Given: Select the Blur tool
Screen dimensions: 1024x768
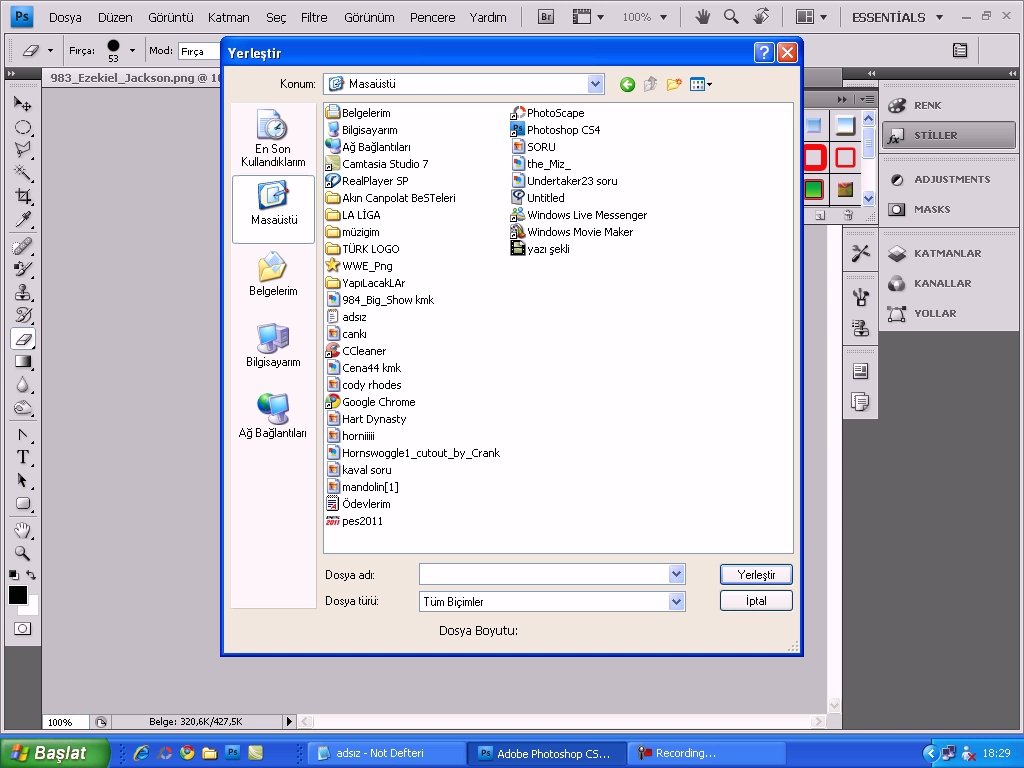Looking at the screenshot, I should point(22,385).
